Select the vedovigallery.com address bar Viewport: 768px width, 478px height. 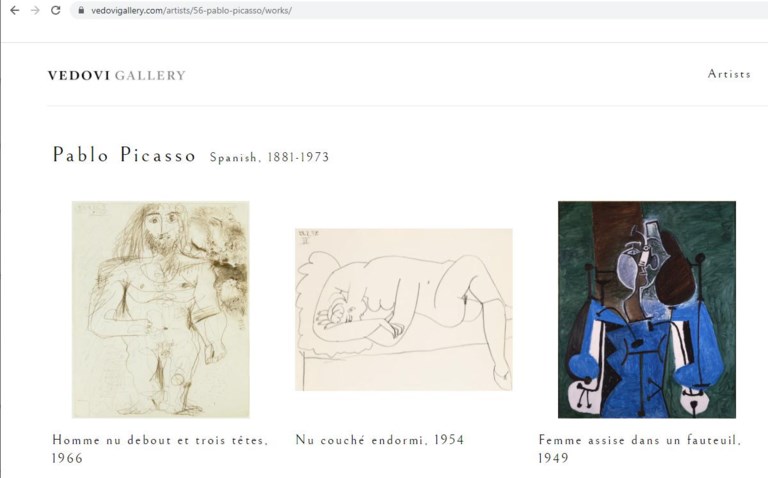coord(420,10)
